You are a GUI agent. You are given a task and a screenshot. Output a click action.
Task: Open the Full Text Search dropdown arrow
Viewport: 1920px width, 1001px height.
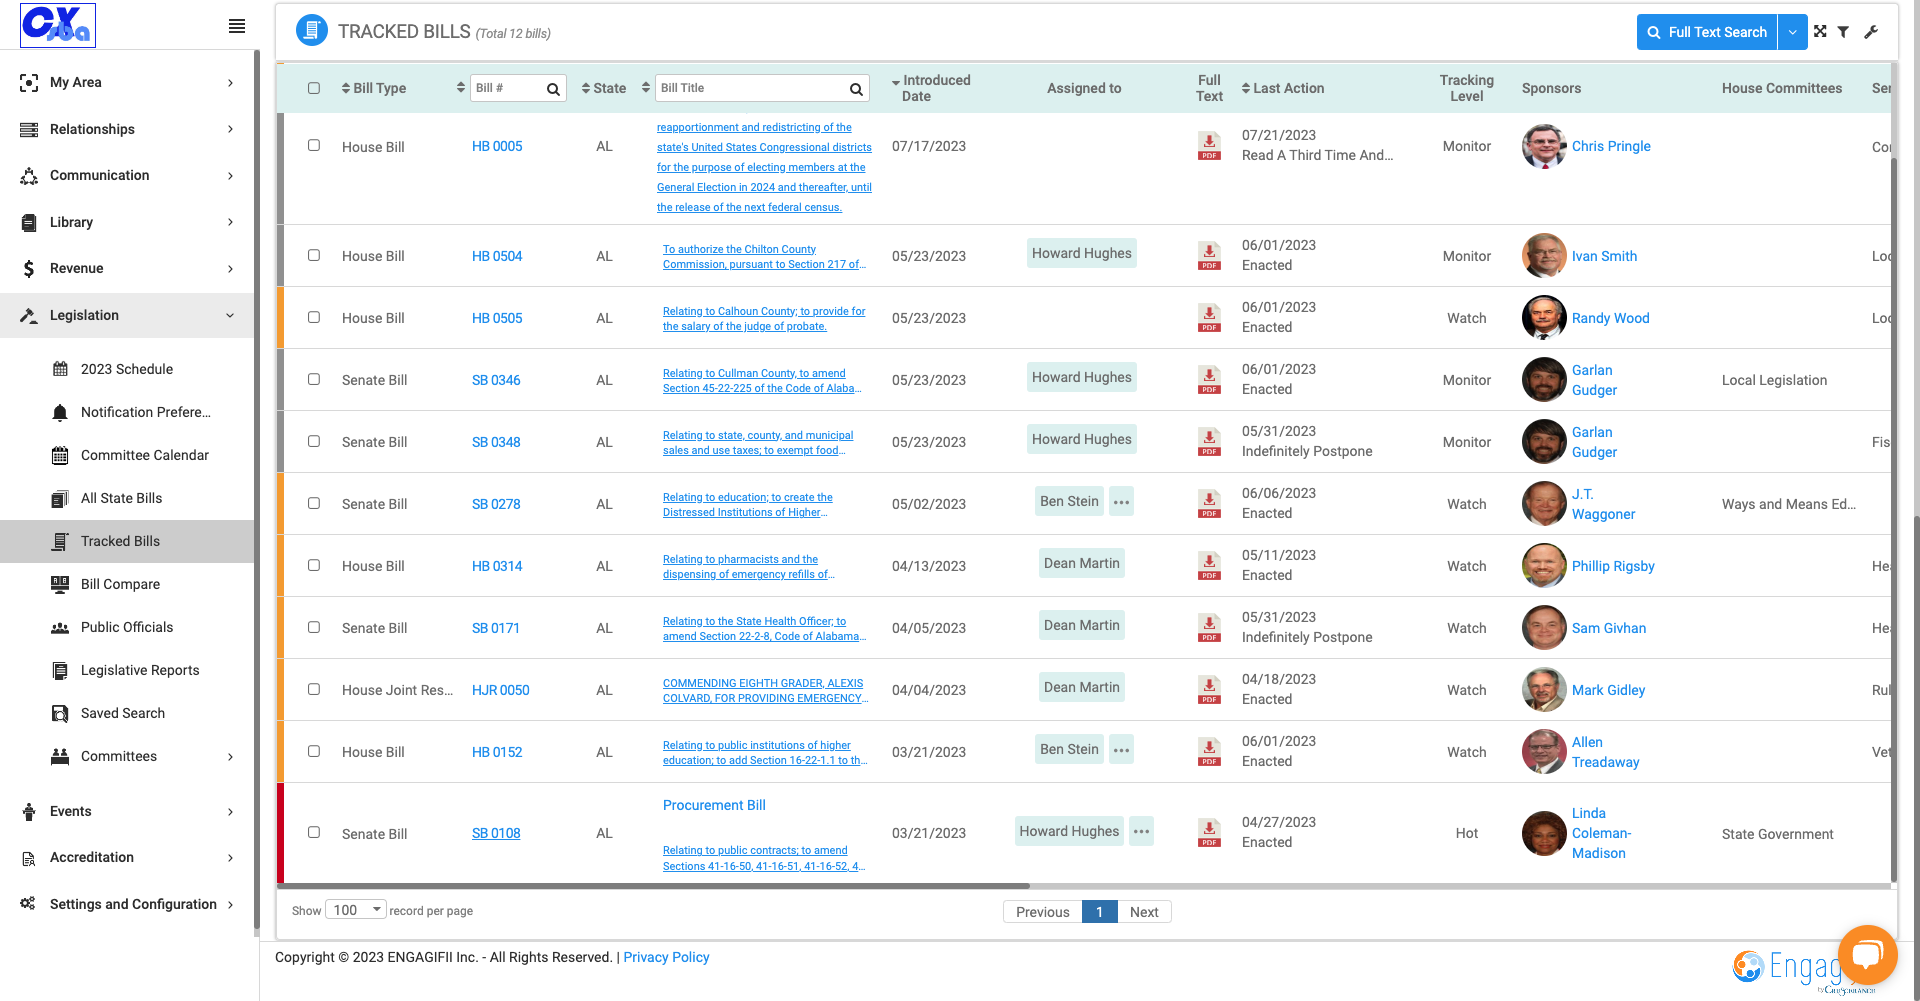click(1793, 32)
